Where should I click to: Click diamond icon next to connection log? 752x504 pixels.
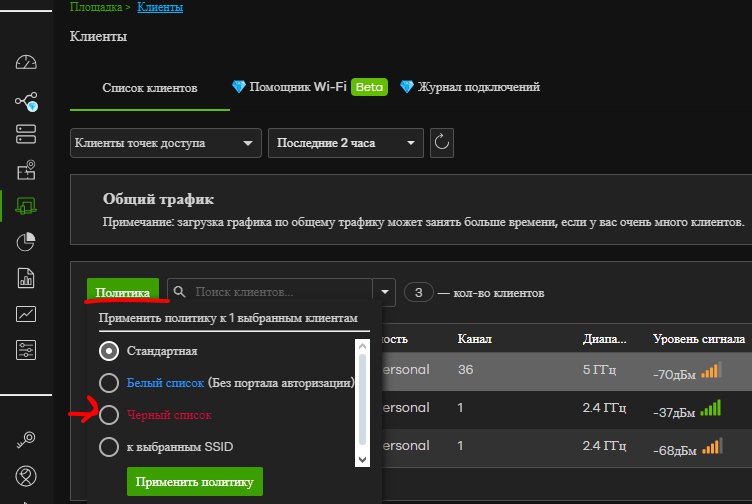tap(407, 87)
